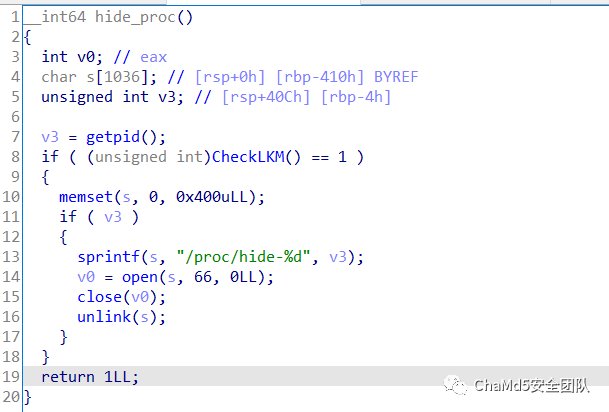
Task: Click the [rbp-4h] comment on line 5
Action: click(x=356, y=97)
